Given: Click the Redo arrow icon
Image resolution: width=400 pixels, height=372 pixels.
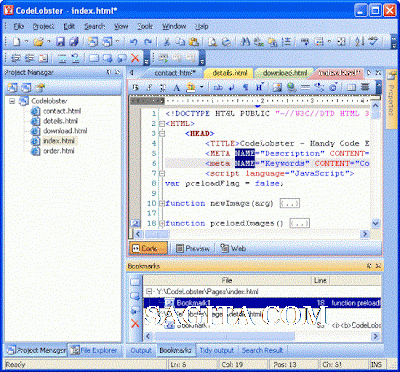Looking at the screenshot, I should (148, 42).
